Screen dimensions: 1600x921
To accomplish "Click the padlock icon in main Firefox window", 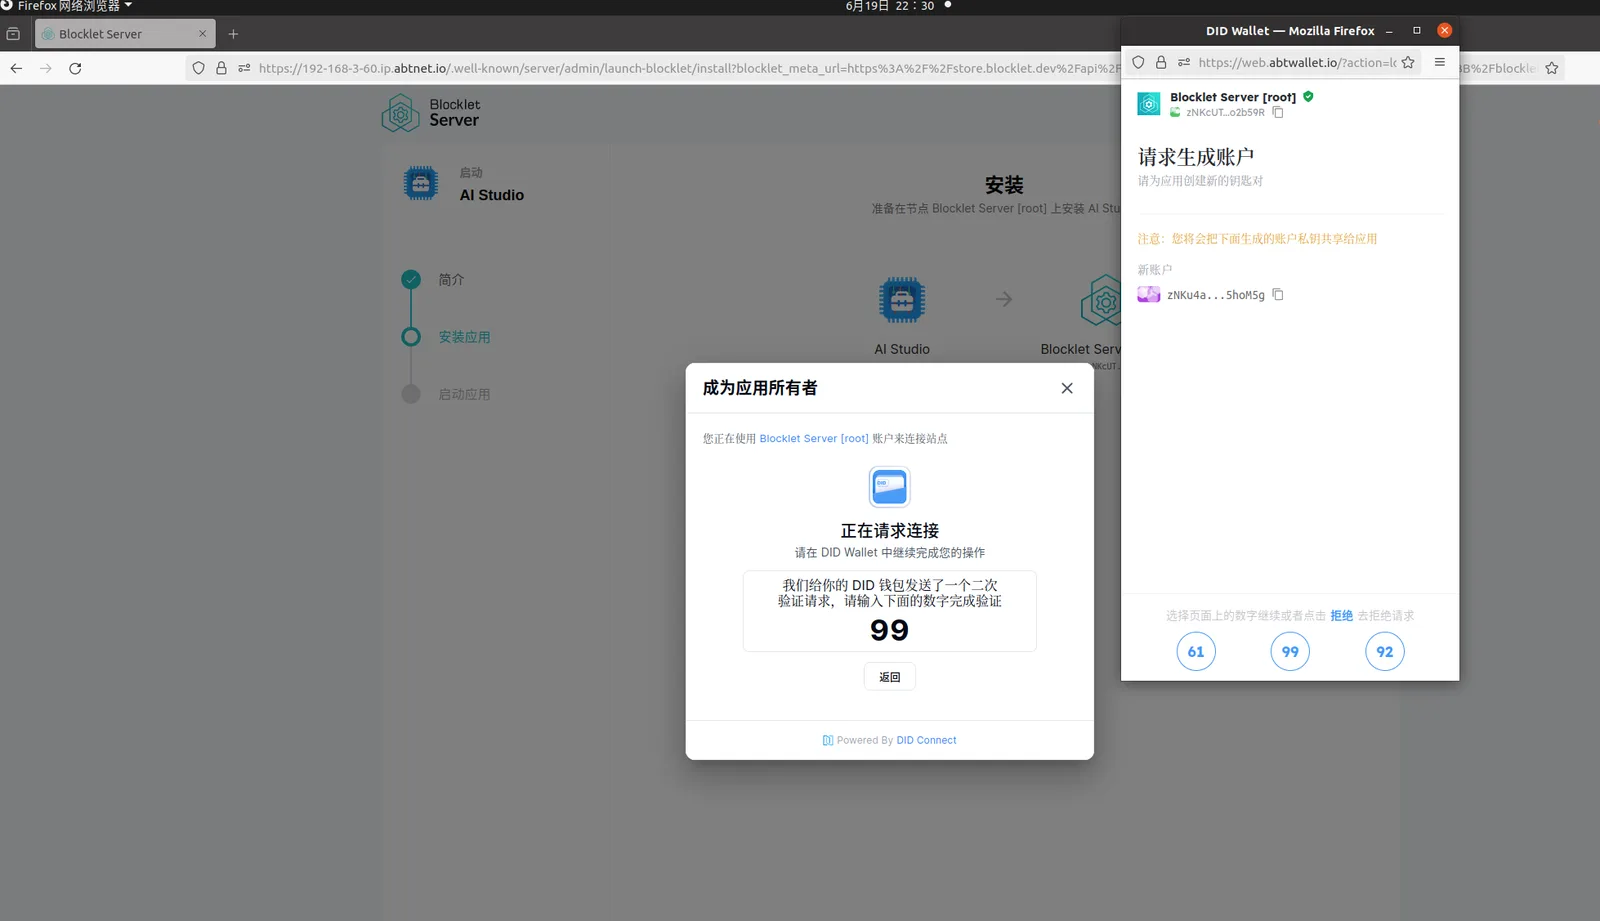I will click(221, 68).
